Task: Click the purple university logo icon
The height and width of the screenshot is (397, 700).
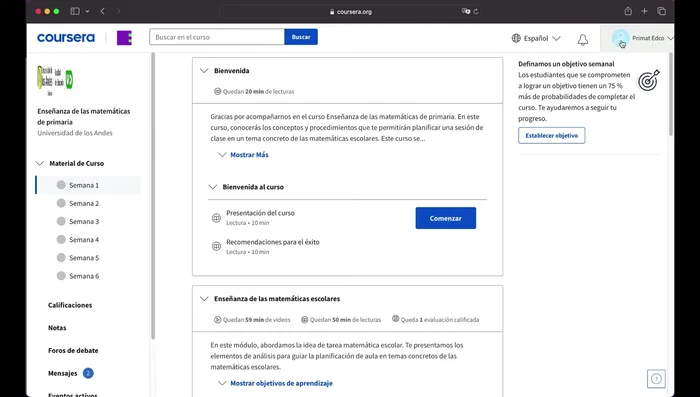Action: 124,38
